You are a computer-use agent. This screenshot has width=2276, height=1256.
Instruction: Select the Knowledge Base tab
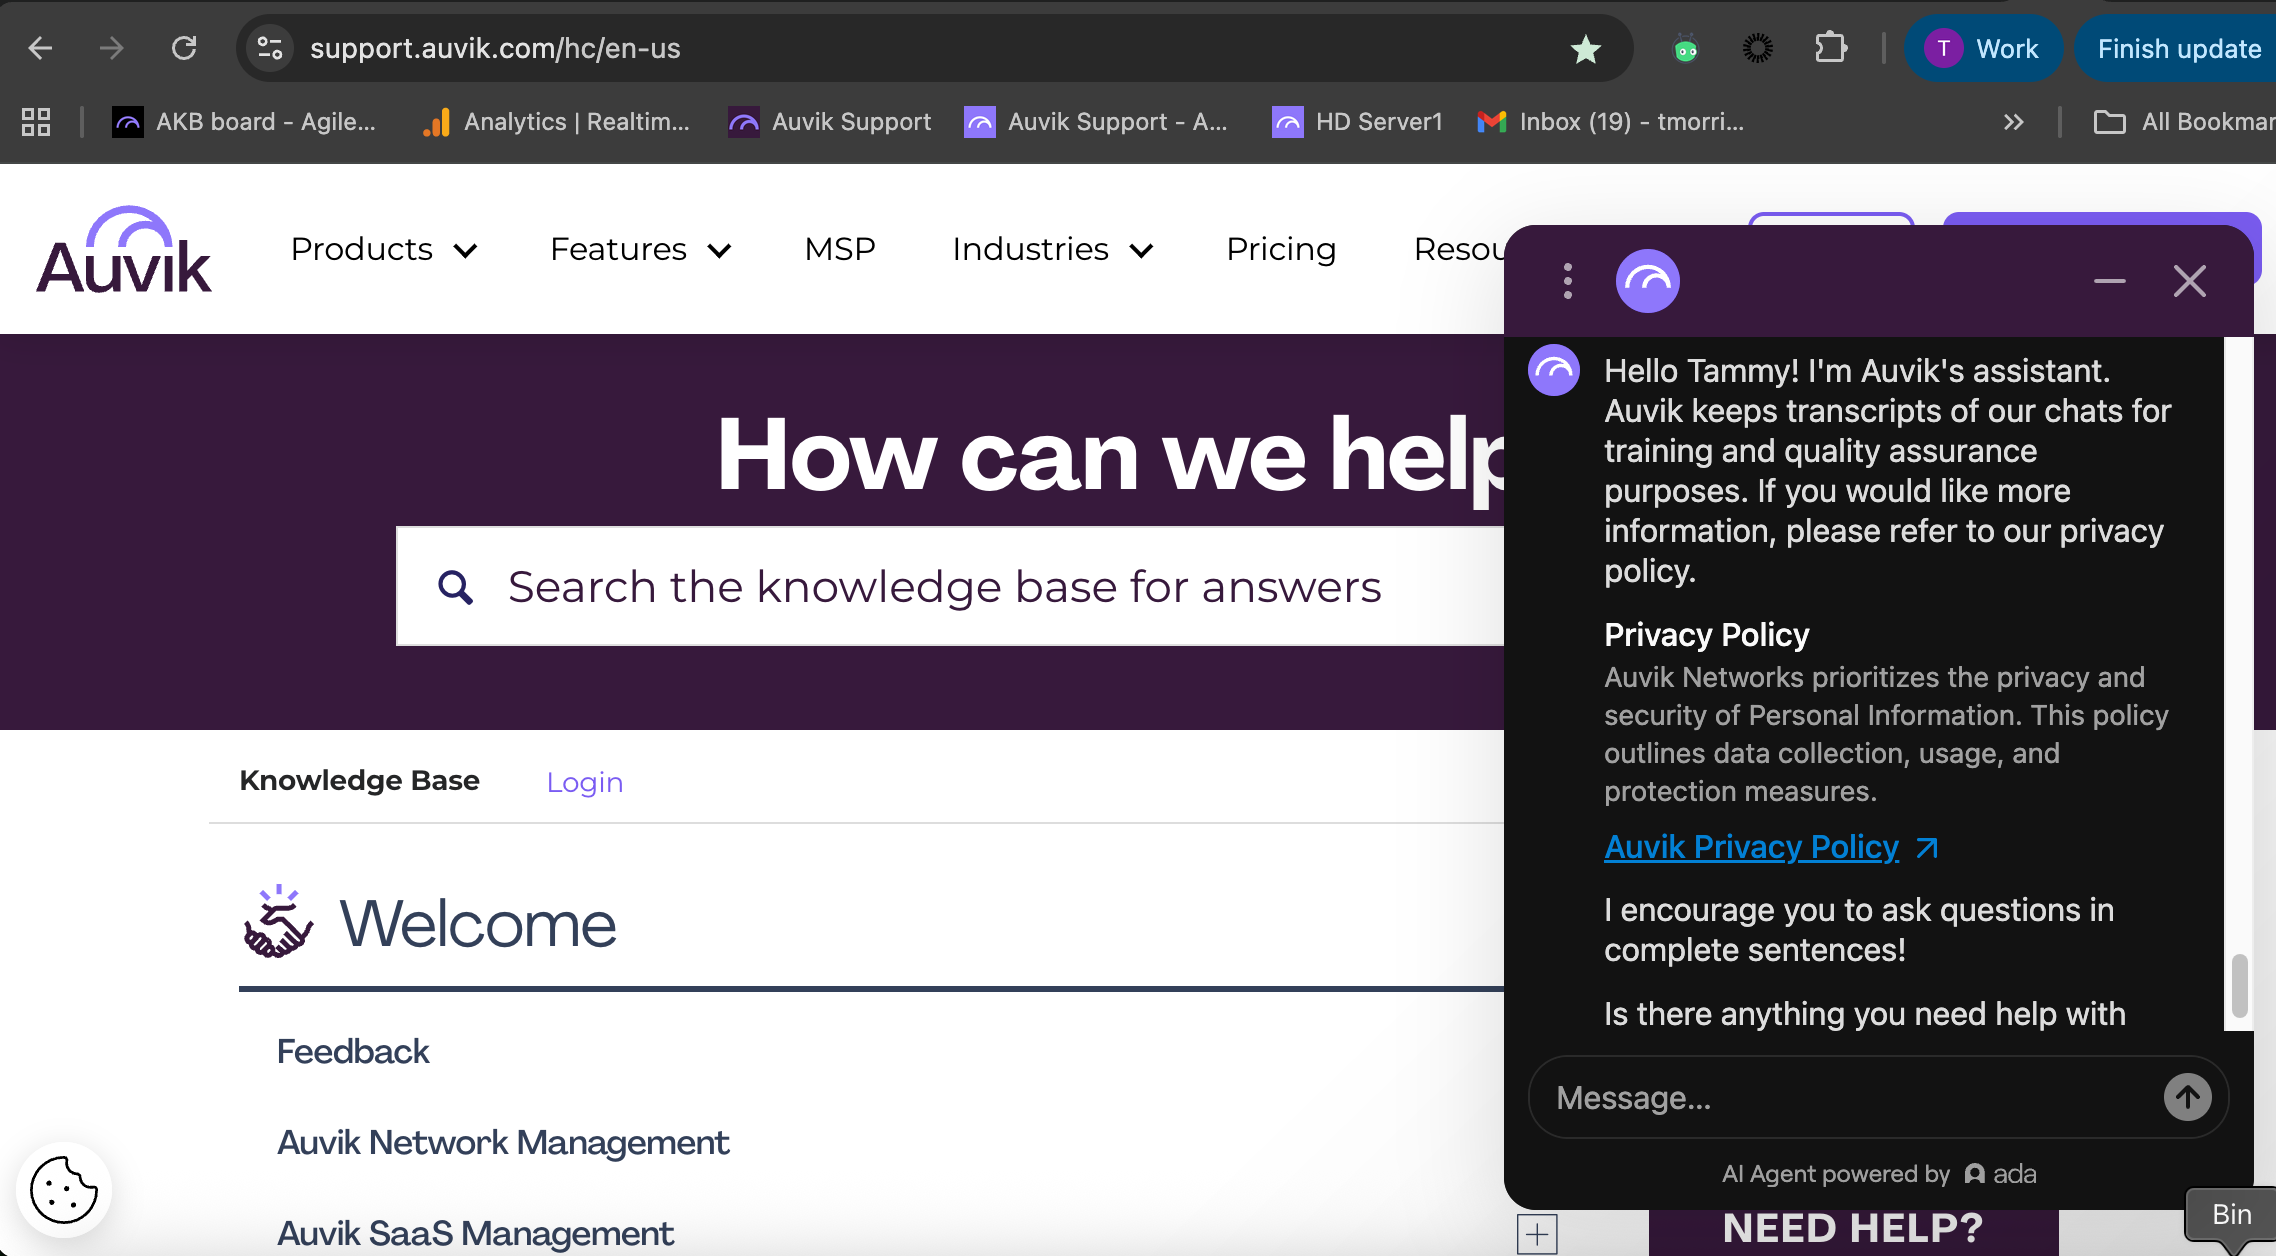[360, 780]
